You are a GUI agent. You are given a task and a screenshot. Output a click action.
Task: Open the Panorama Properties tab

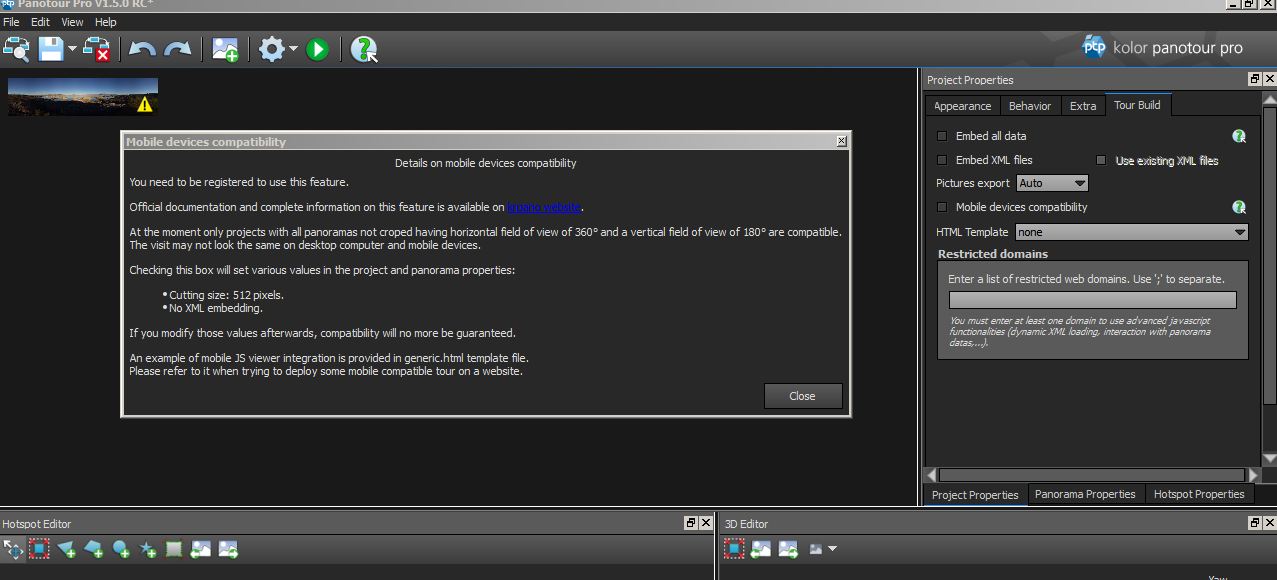click(x=1085, y=494)
